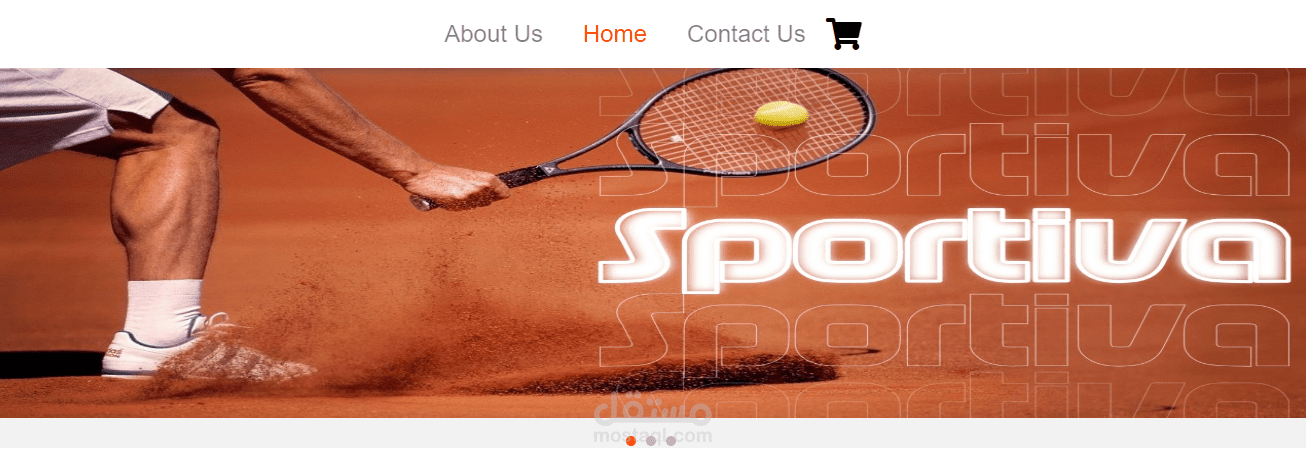Open the Contact Us page
Image resolution: width=1306 pixels, height=455 pixels.
[x=746, y=34]
